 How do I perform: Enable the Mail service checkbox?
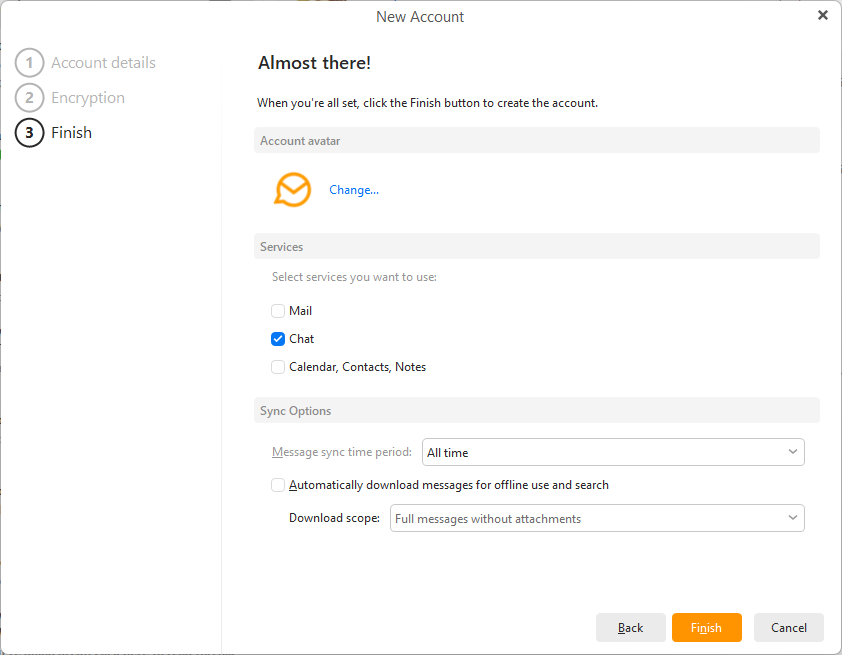click(x=278, y=311)
